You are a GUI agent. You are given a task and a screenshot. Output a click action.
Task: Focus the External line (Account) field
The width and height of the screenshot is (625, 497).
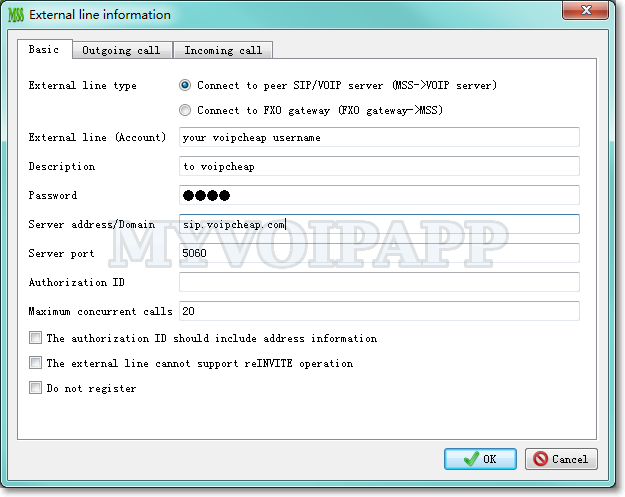pos(379,137)
